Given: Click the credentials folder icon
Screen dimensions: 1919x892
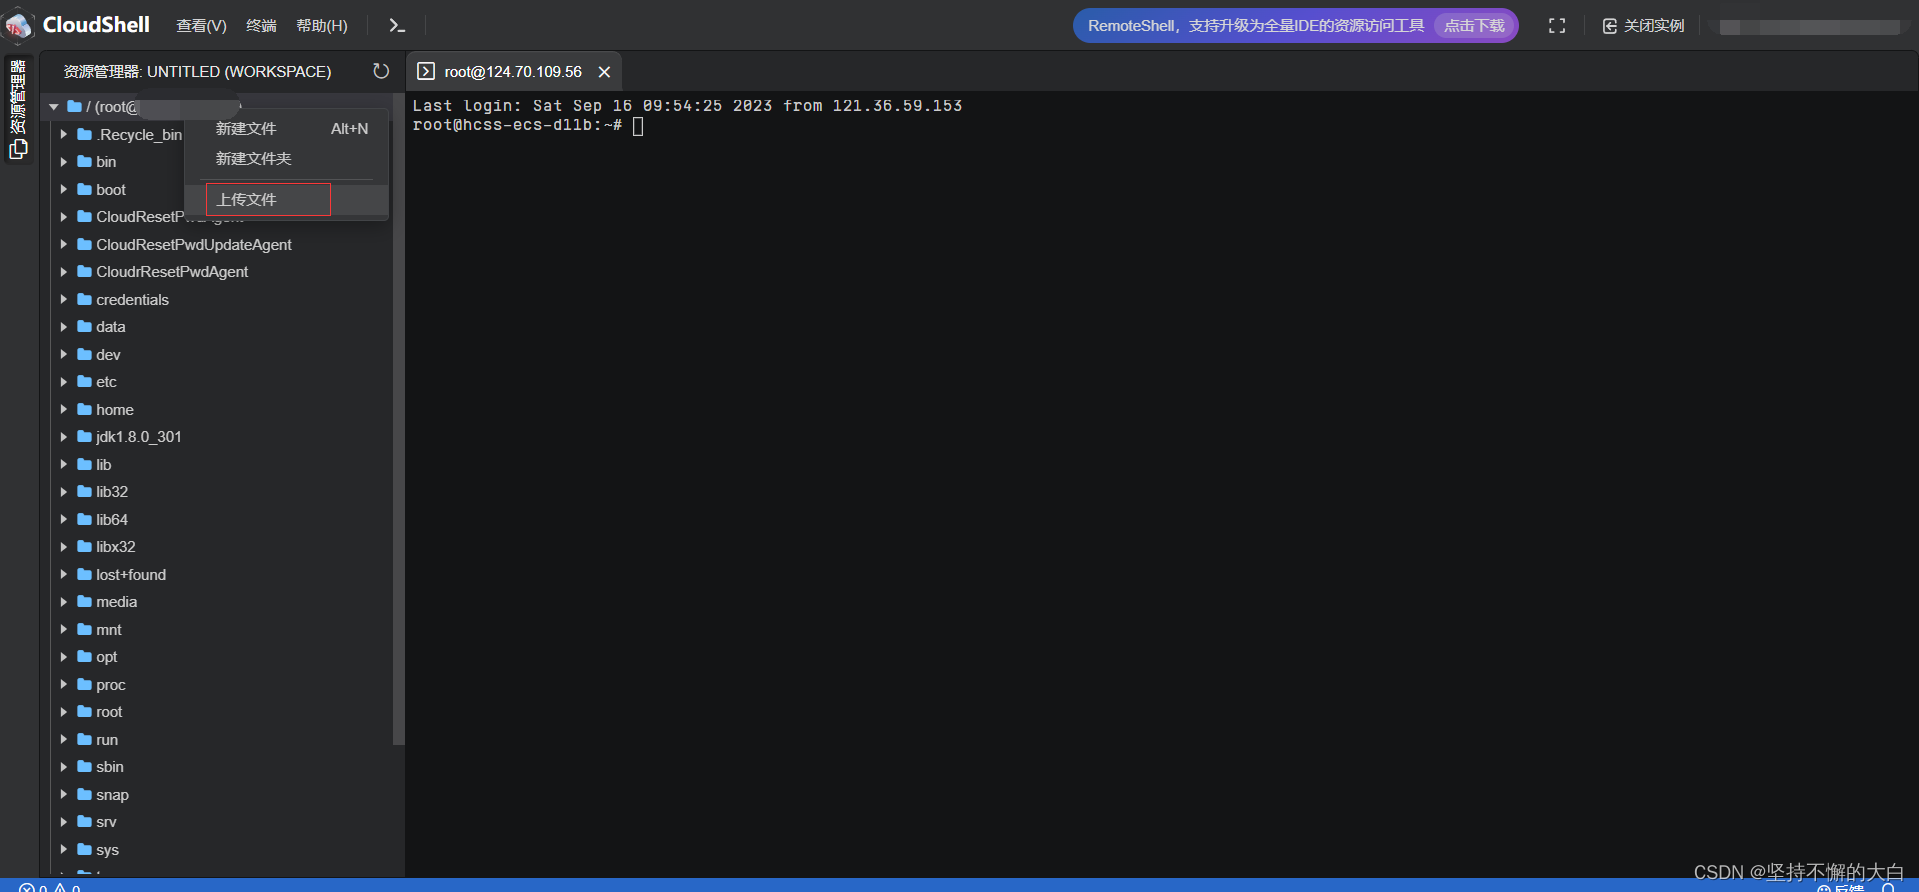Looking at the screenshot, I should (x=85, y=299).
